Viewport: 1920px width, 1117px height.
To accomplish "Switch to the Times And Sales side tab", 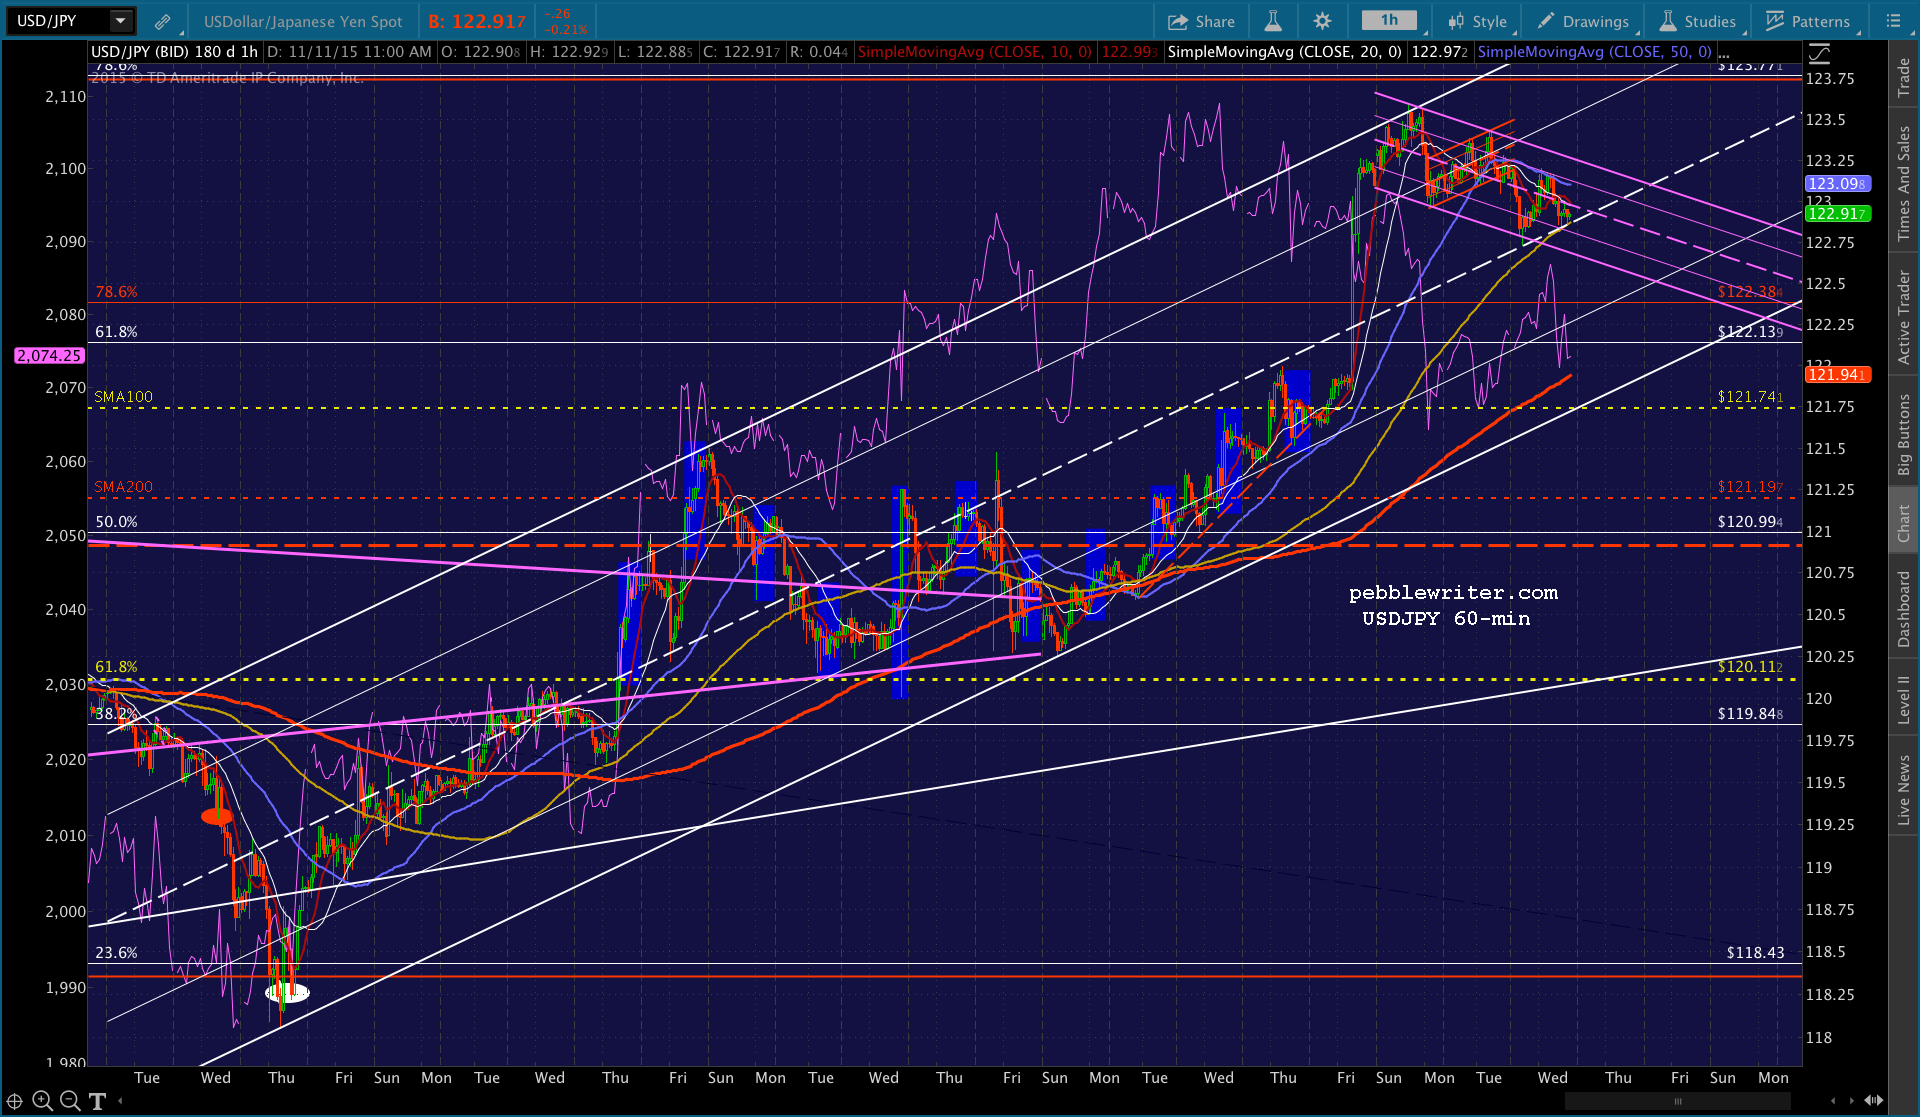I will point(1904,184).
